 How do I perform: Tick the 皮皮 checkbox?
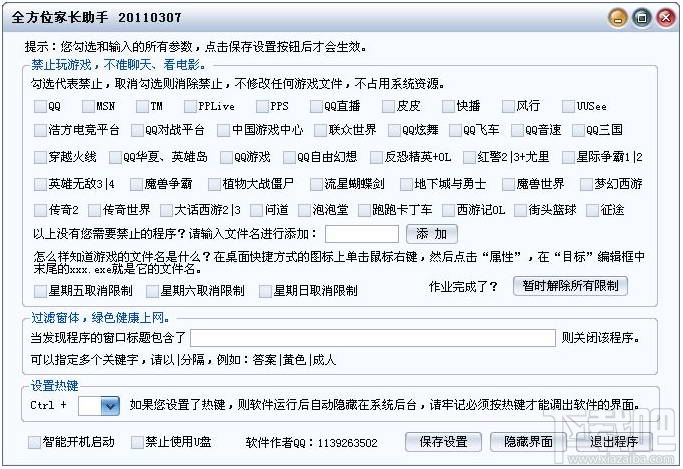coord(388,106)
